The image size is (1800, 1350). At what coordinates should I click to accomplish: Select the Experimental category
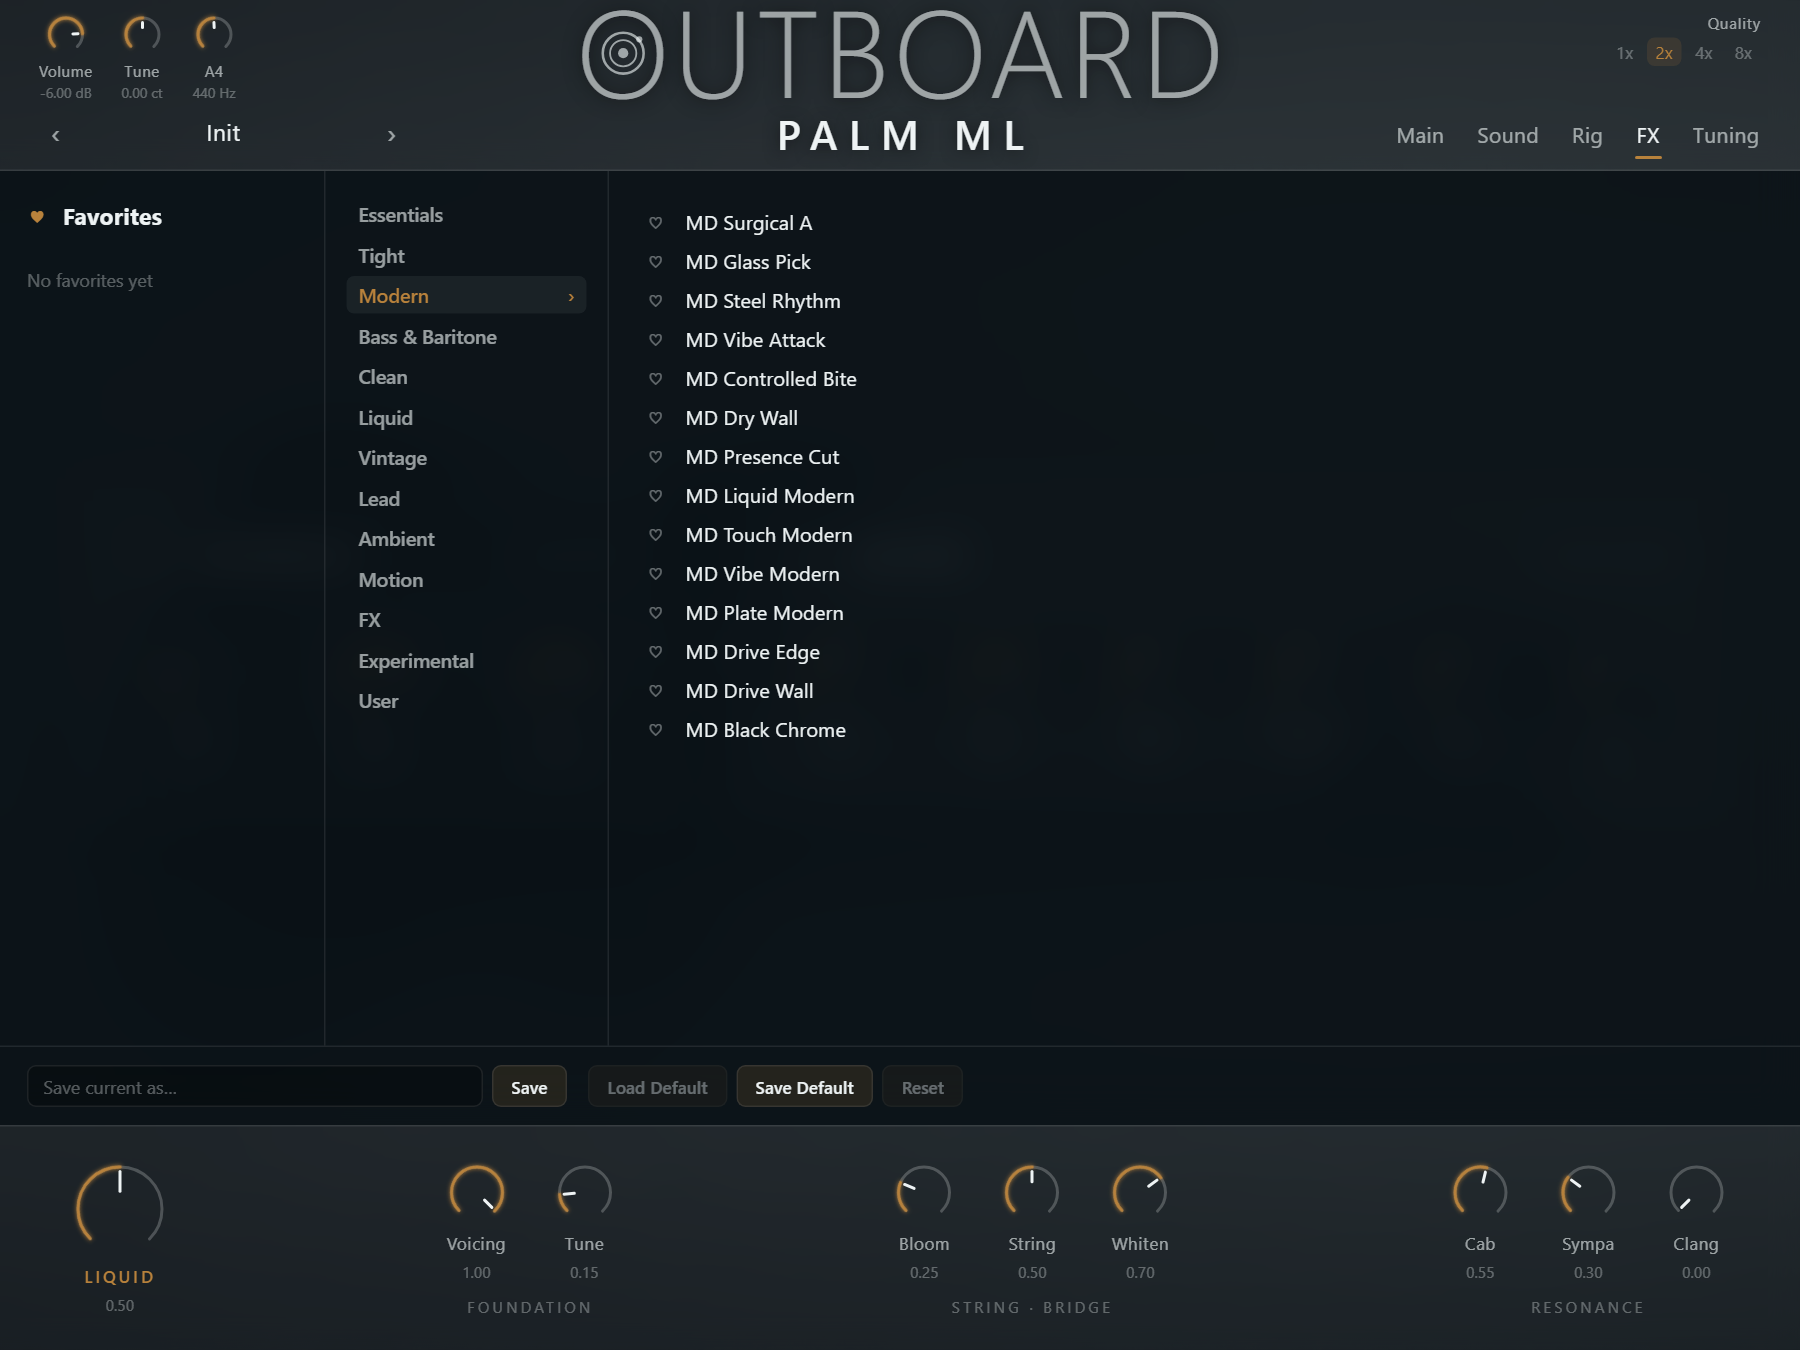(x=416, y=661)
